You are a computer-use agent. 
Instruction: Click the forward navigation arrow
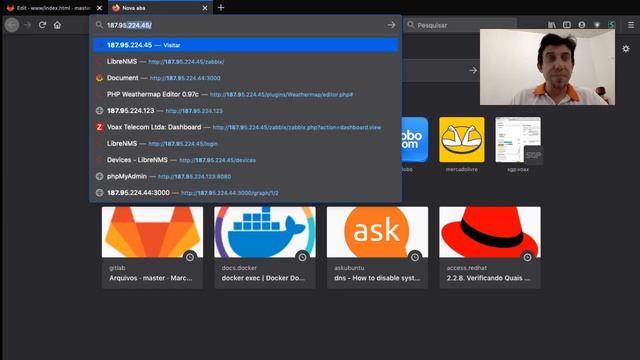(27, 25)
